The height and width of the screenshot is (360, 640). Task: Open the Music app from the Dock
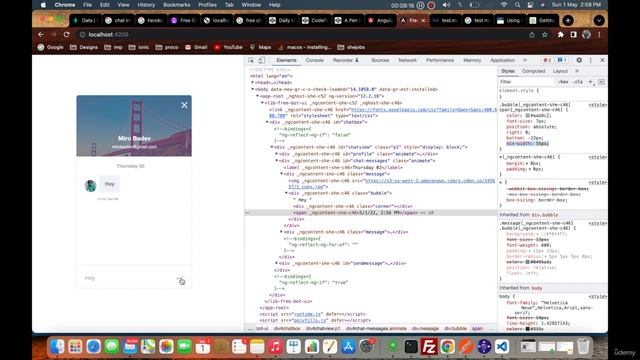[x=275, y=347]
